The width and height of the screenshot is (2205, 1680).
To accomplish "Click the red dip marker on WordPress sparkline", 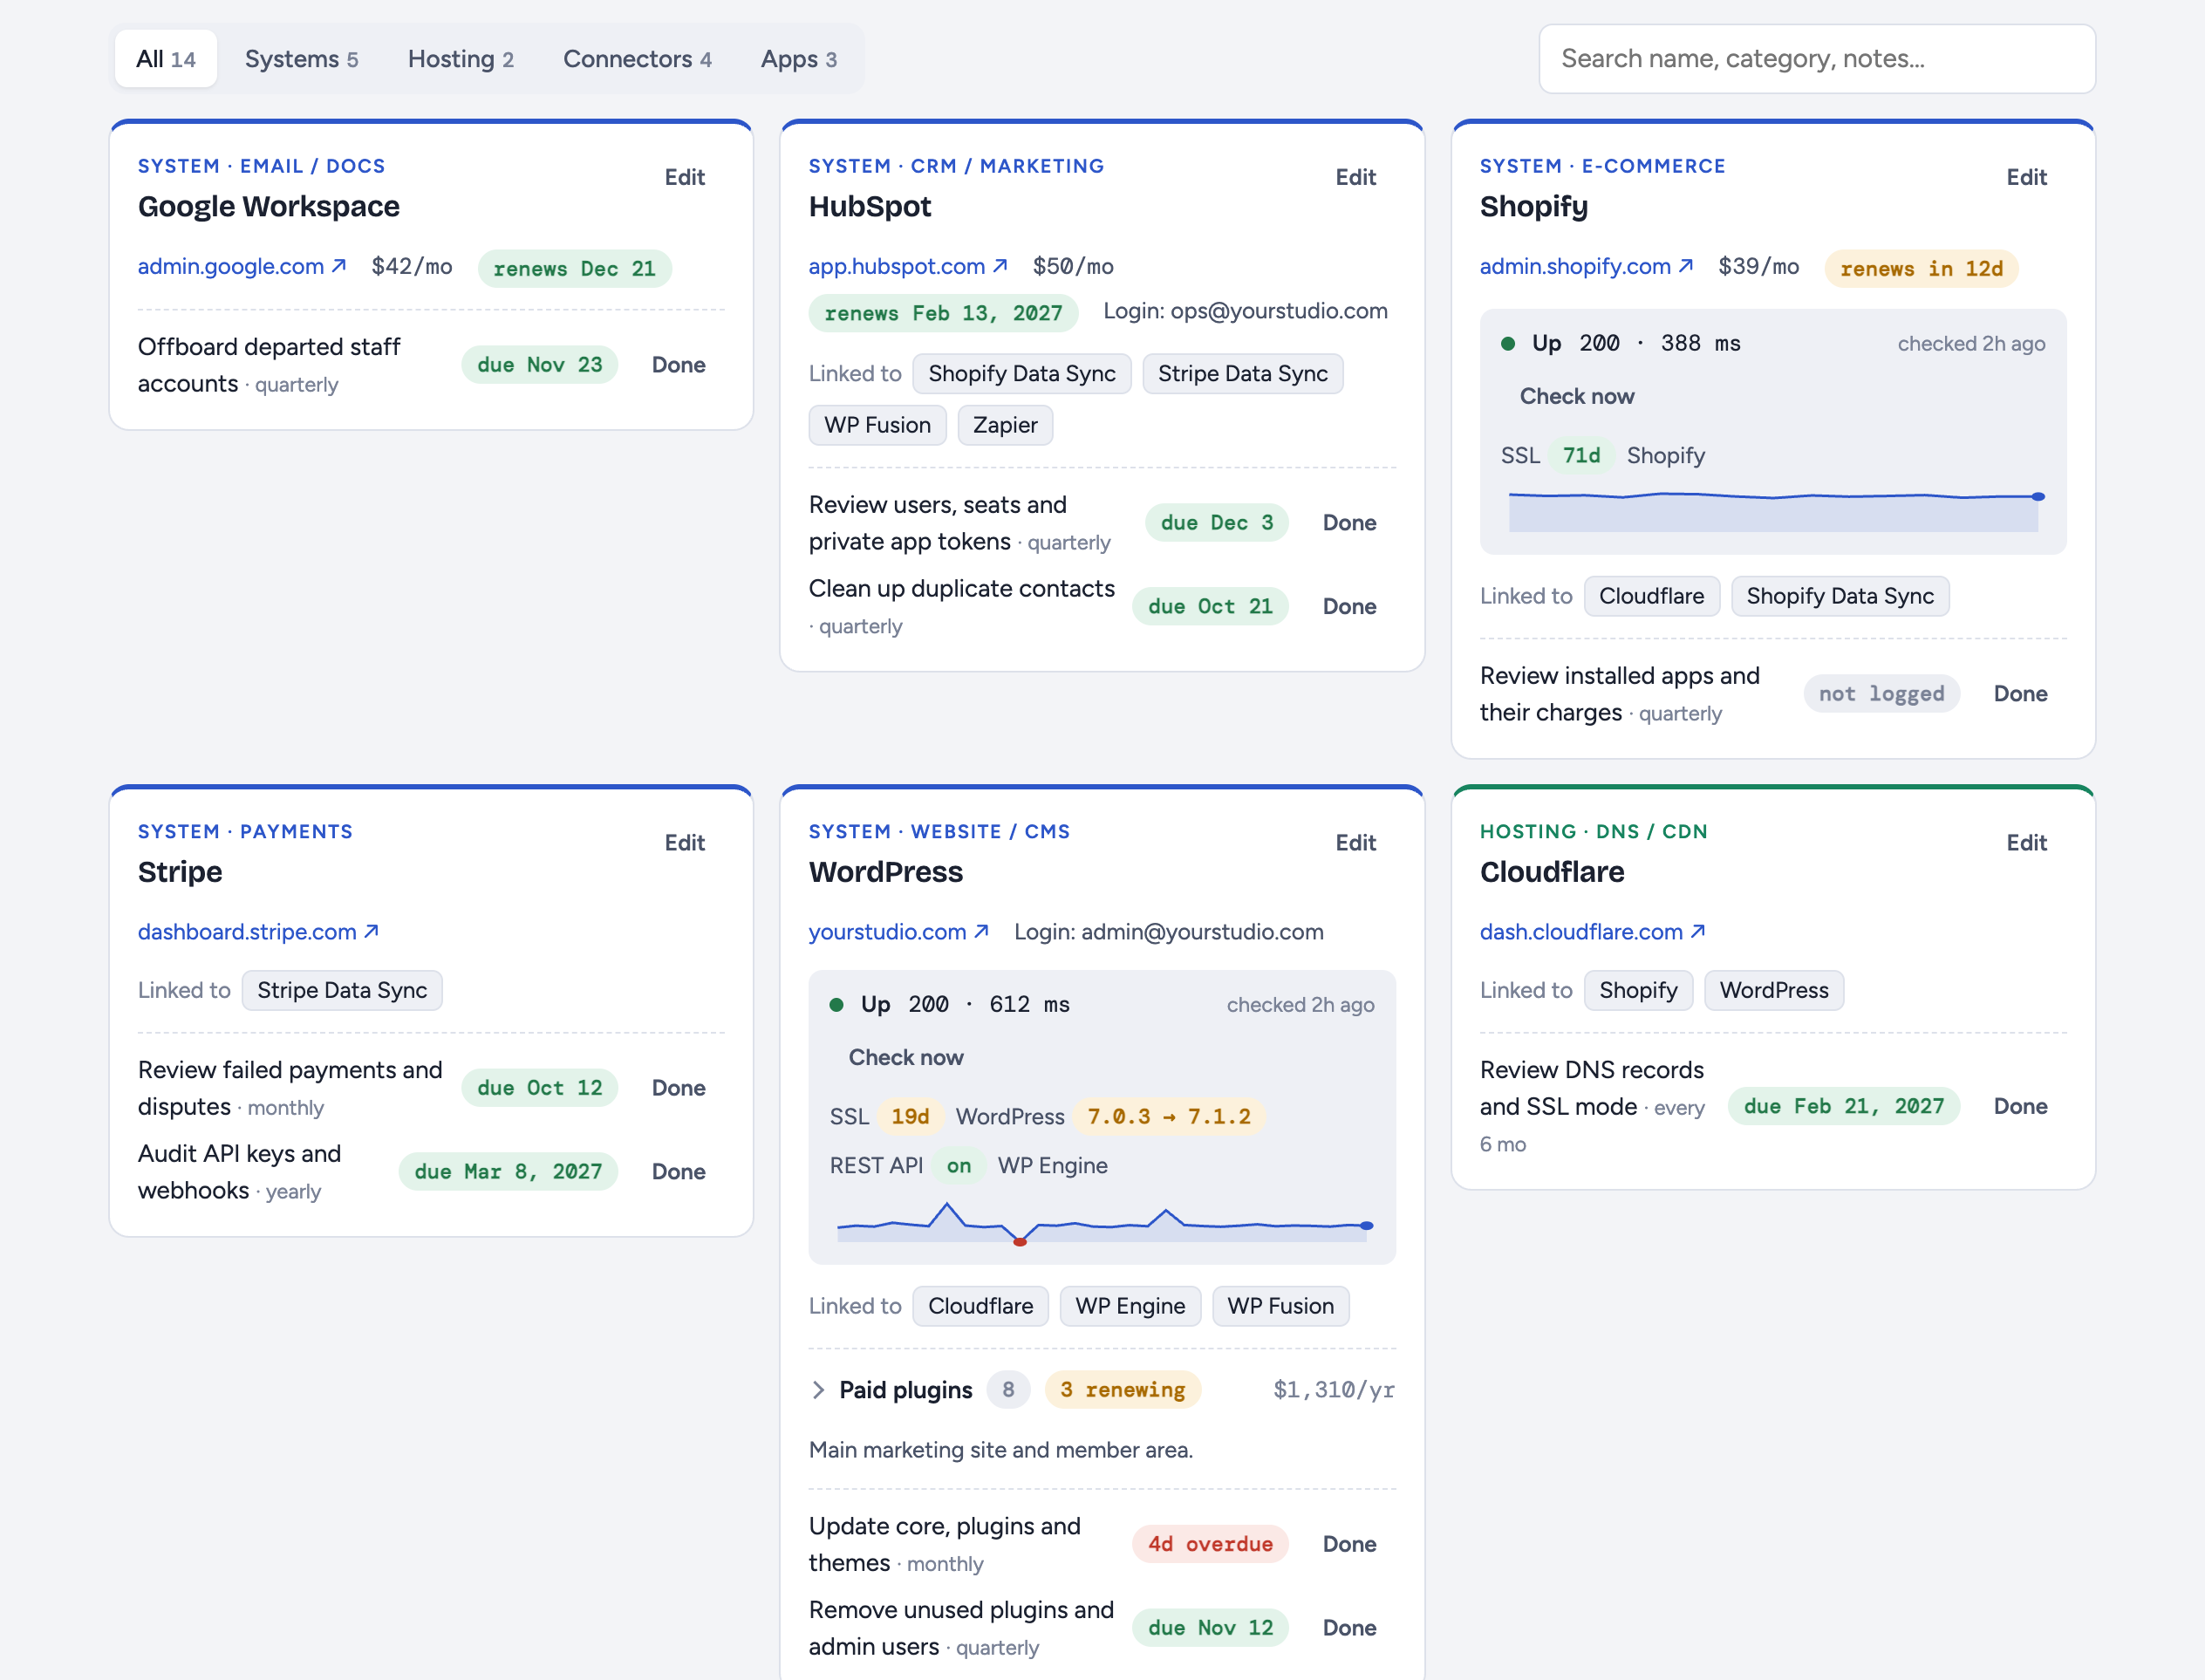I will [1020, 1242].
